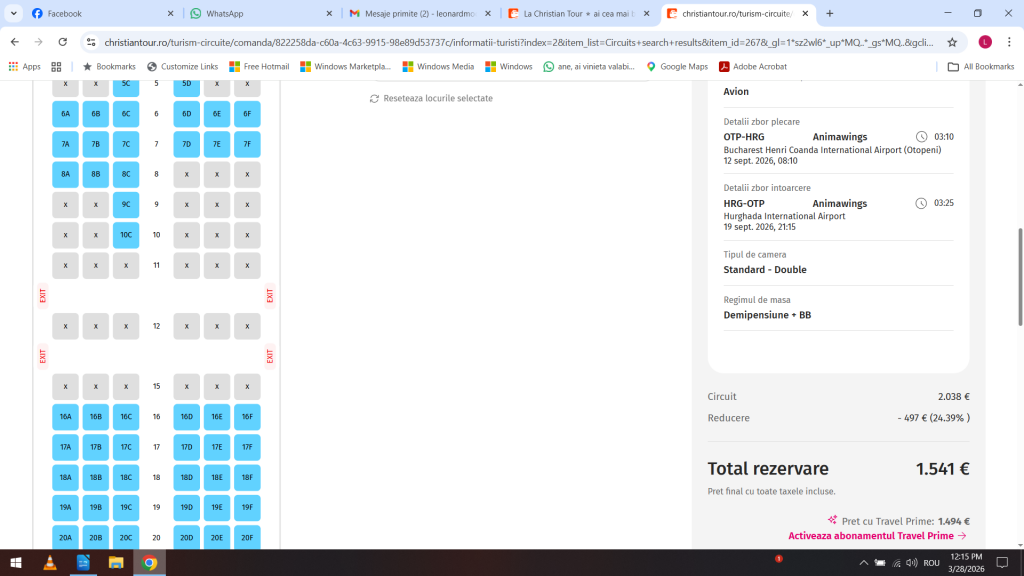Screen dimensions: 1024x576
Task: Open File Explorer from the taskbar
Action: (116, 563)
